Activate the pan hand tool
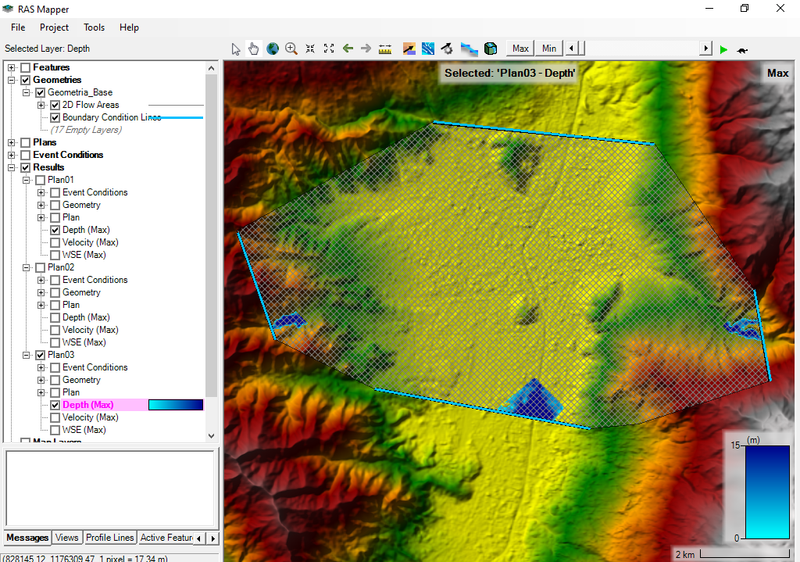The height and width of the screenshot is (562, 800). (254, 48)
